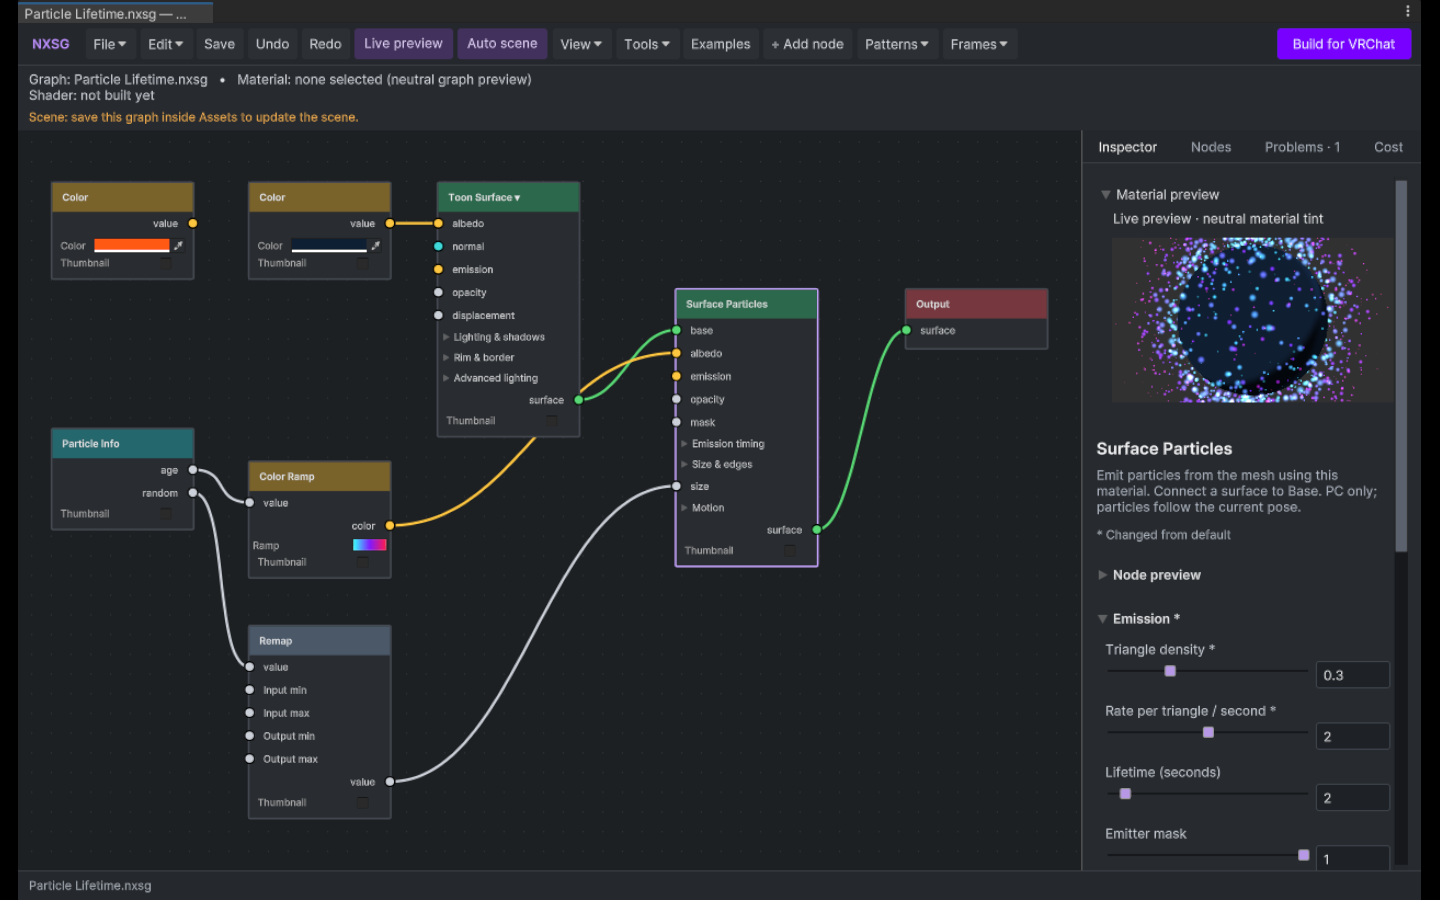Viewport: 1440px width, 900px height.
Task: Click Build for VRChat button
Action: (1344, 44)
